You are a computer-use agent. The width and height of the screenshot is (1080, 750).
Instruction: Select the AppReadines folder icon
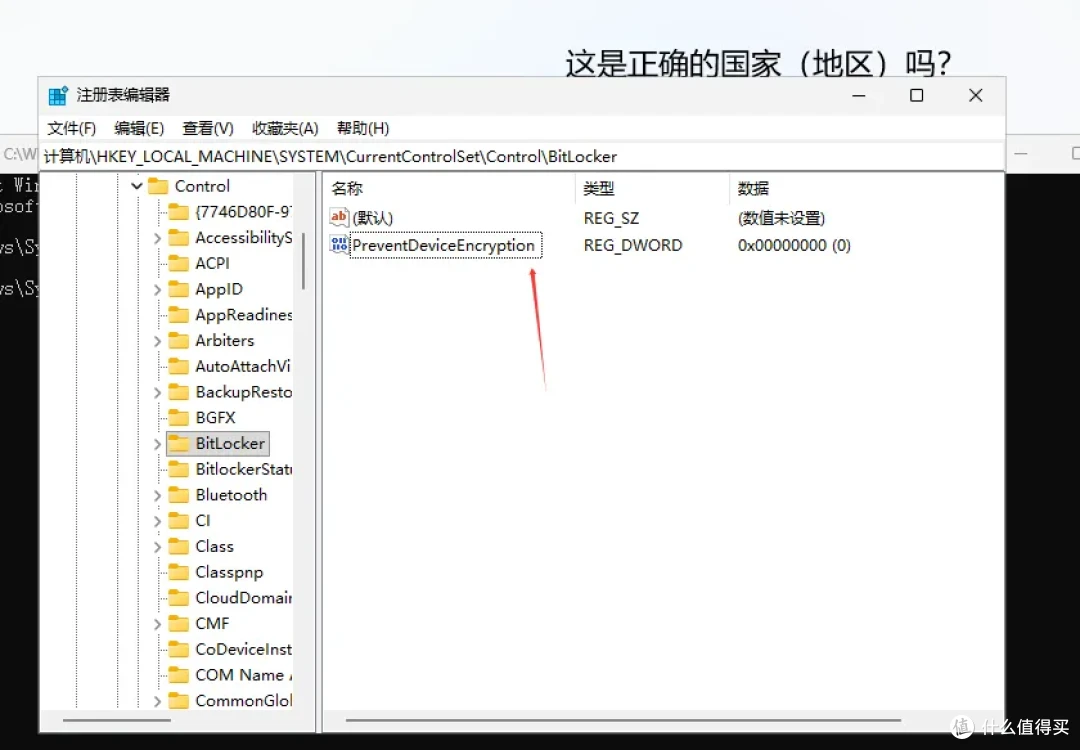pos(178,315)
